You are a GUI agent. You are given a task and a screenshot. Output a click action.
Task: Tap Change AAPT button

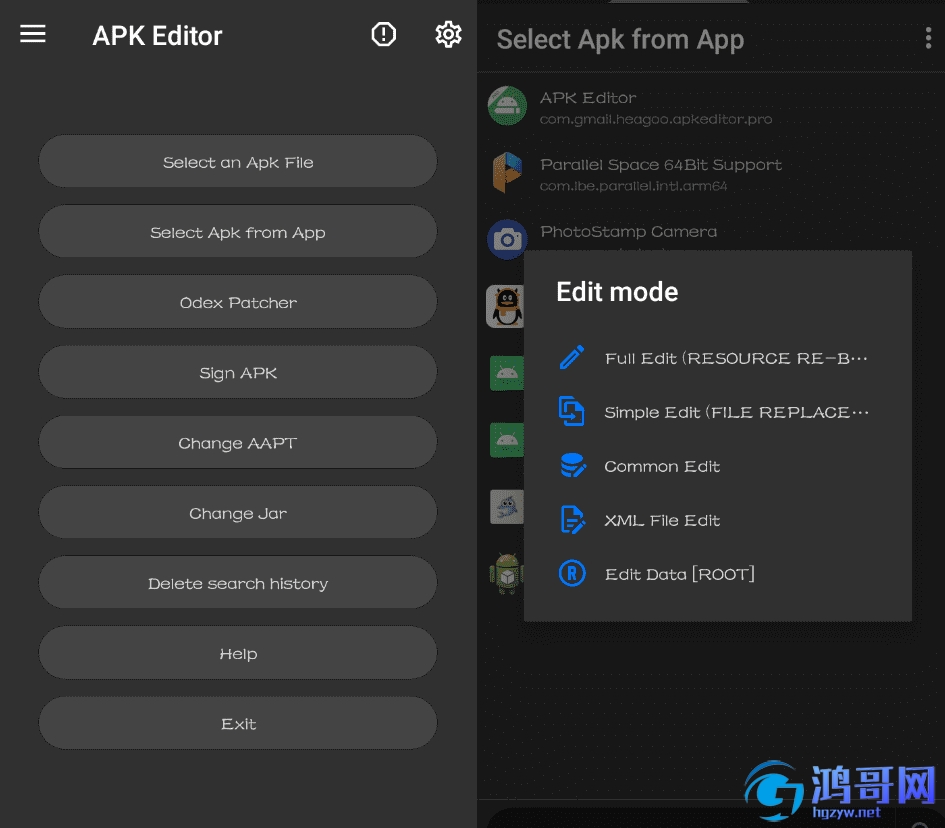point(238,442)
